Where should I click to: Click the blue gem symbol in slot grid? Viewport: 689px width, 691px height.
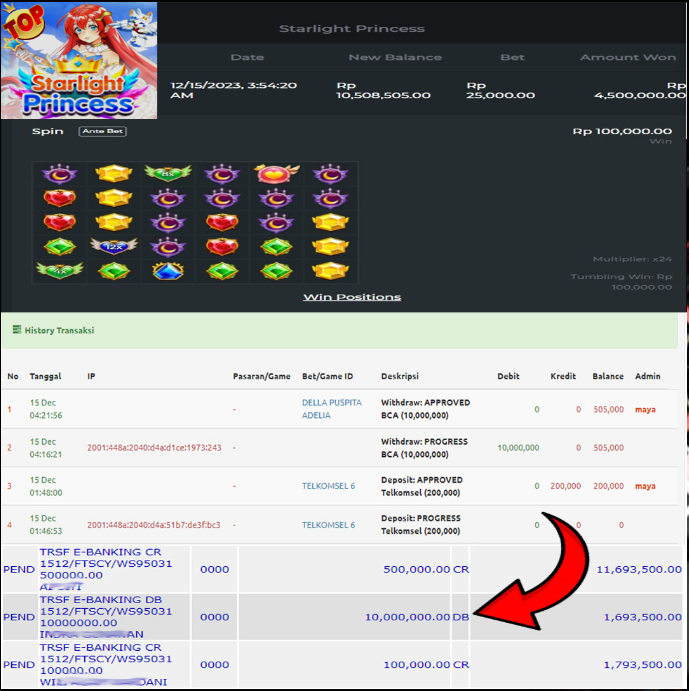coord(168,271)
